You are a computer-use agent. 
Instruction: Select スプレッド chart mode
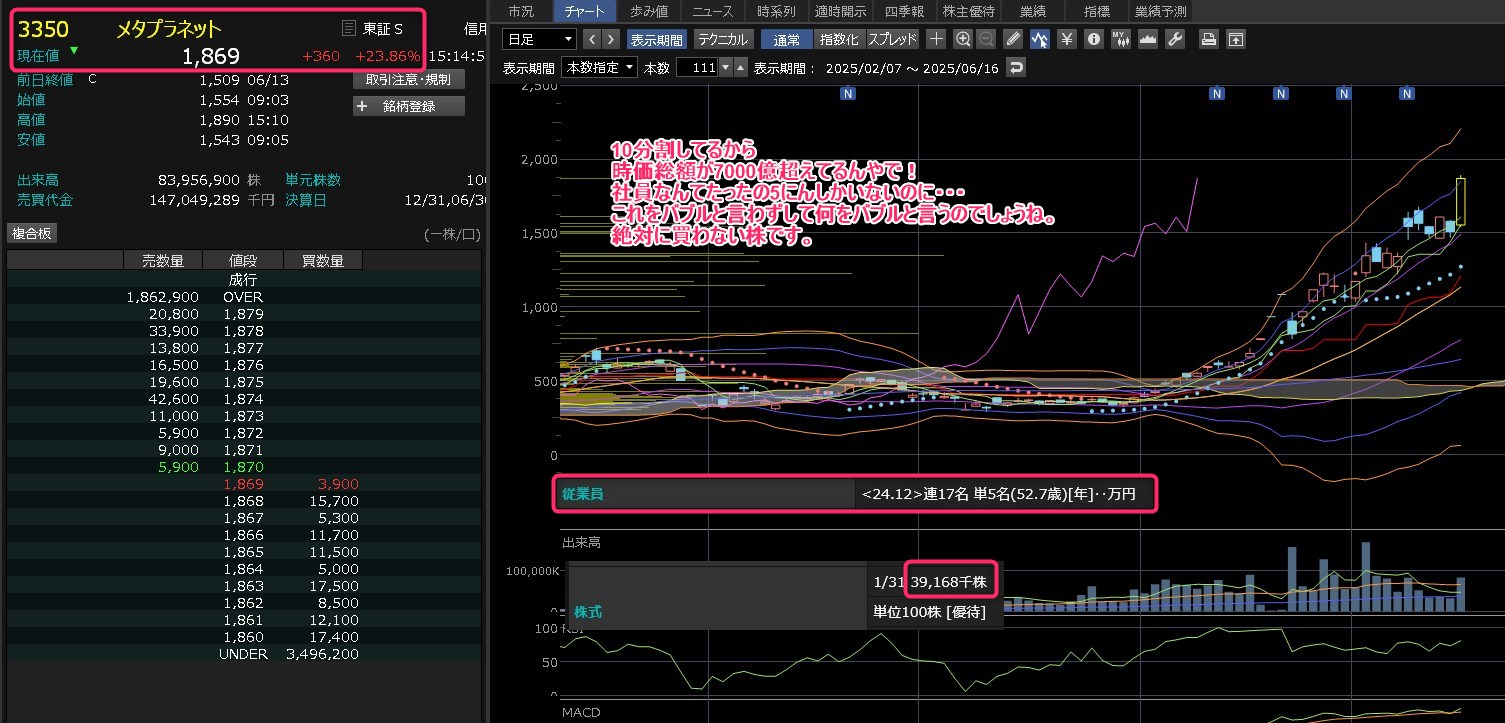tap(892, 40)
